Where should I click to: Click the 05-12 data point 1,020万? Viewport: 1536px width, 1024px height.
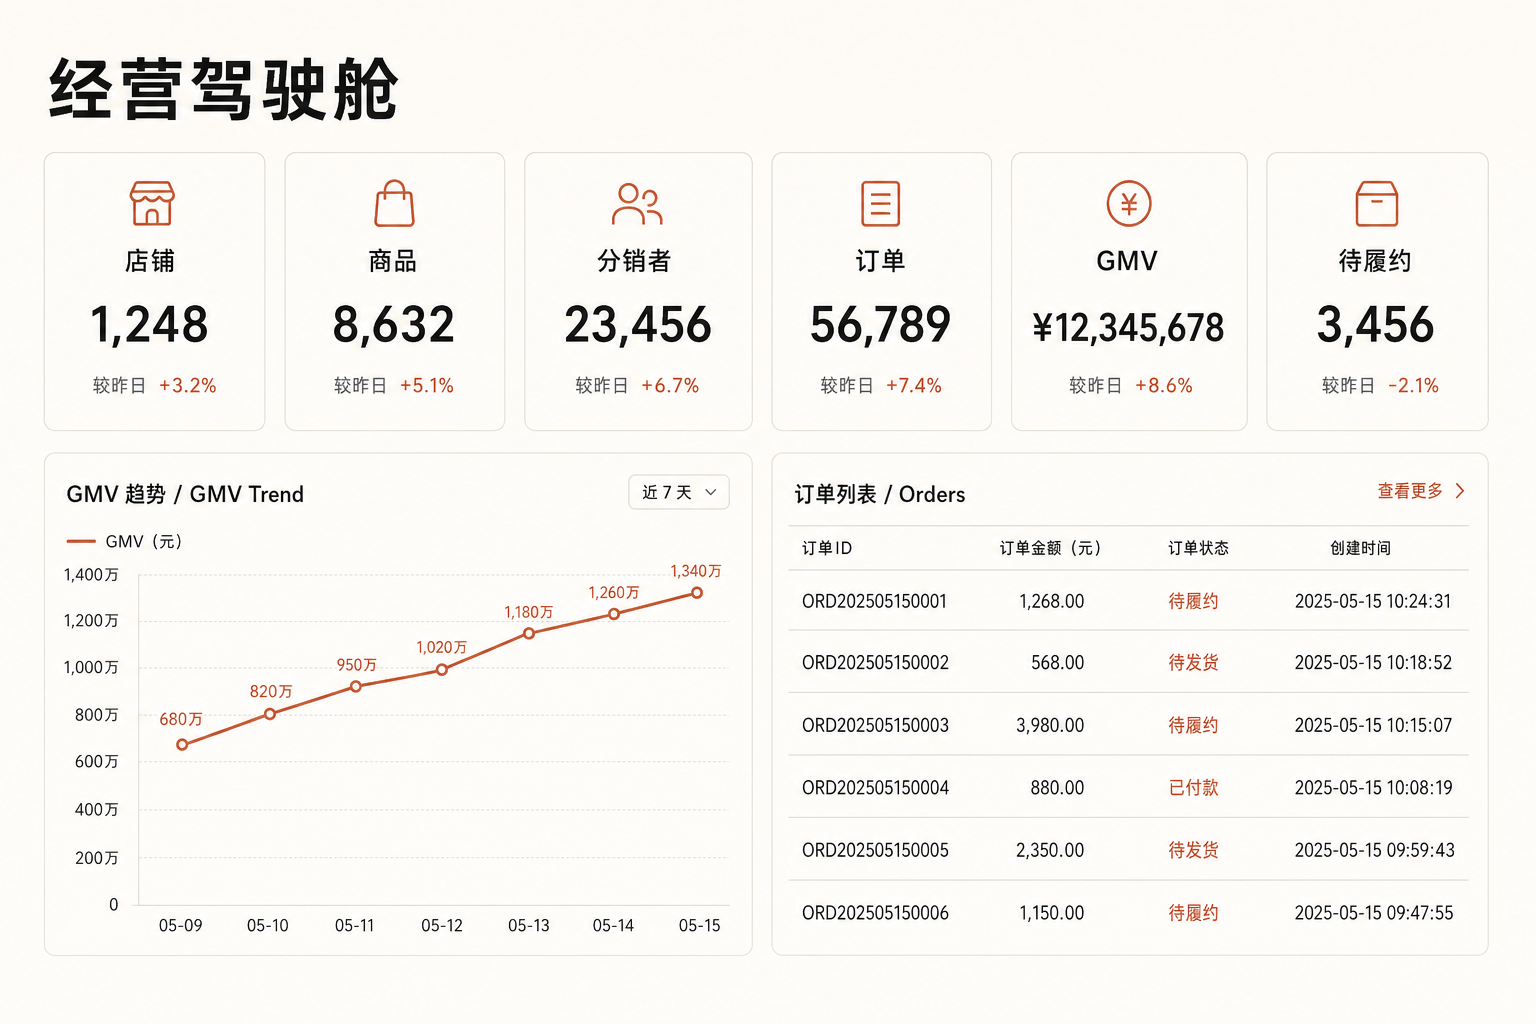[x=442, y=670]
